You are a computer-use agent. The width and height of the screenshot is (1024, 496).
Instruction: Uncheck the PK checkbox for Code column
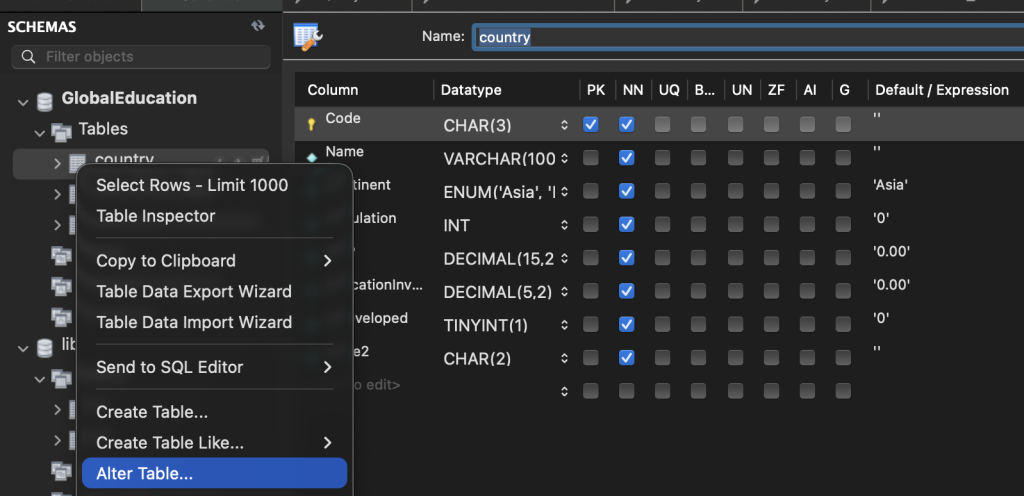pos(591,125)
